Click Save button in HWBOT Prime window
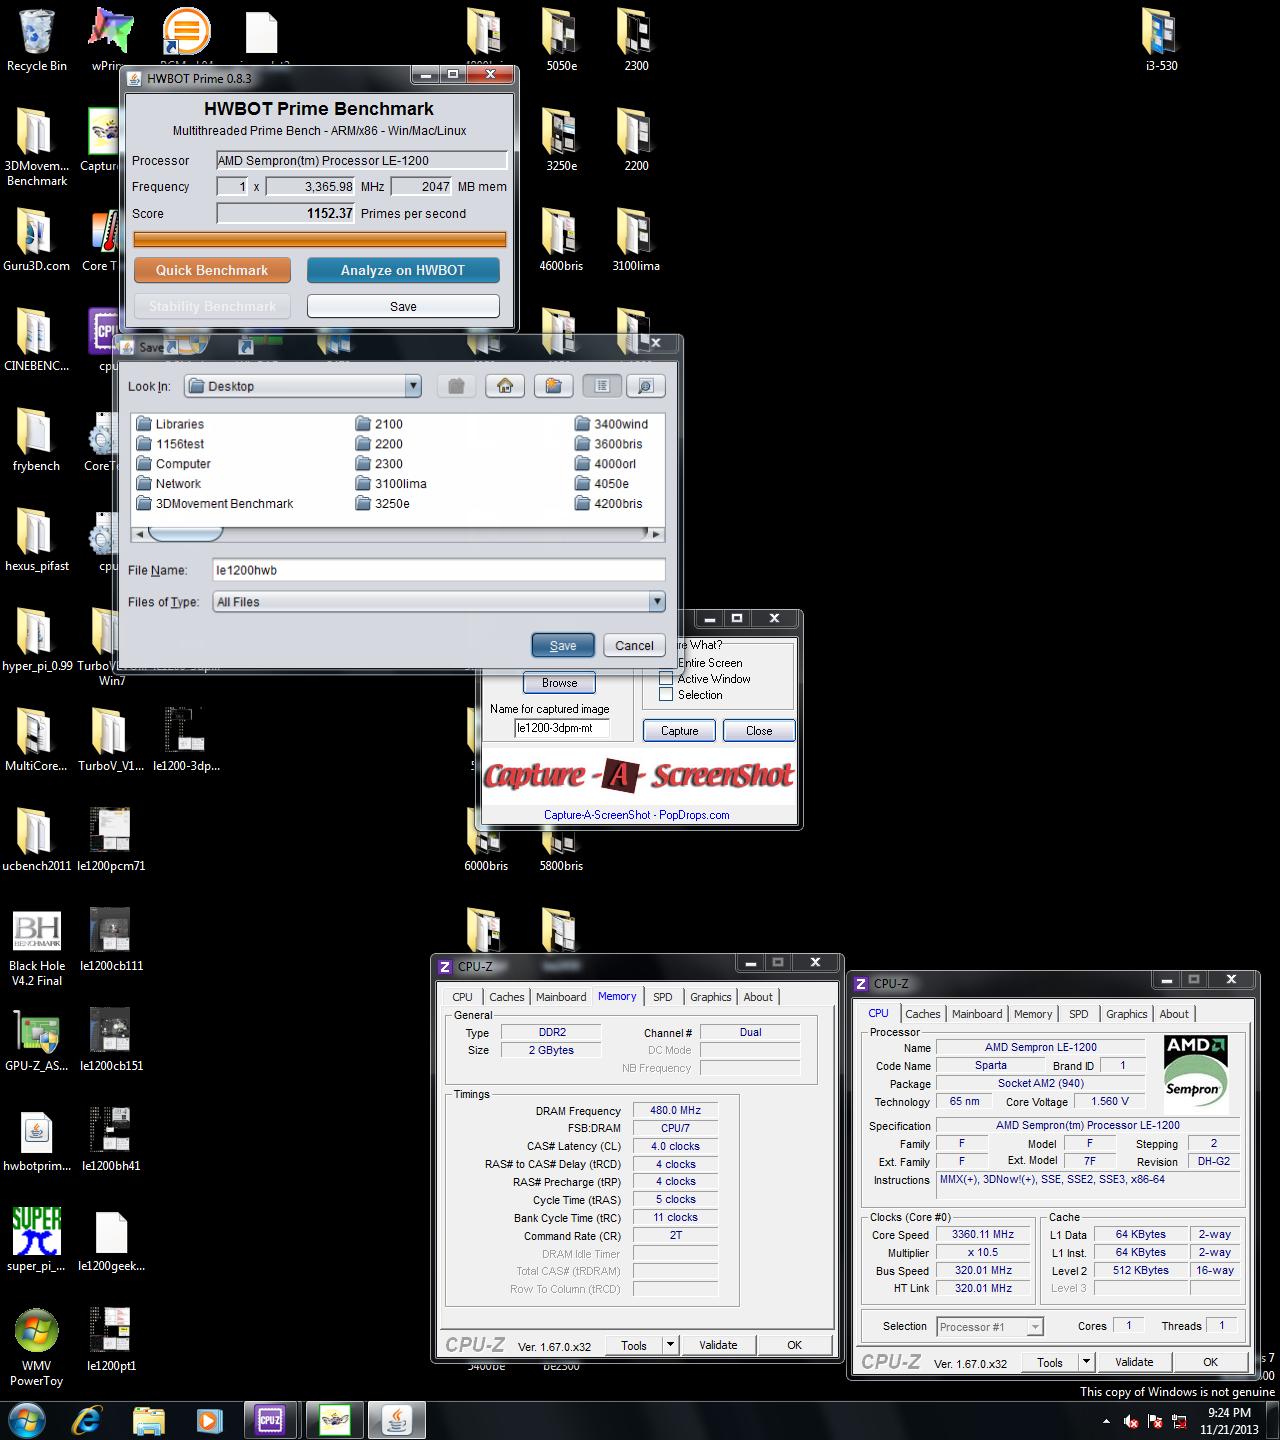 tap(403, 306)
